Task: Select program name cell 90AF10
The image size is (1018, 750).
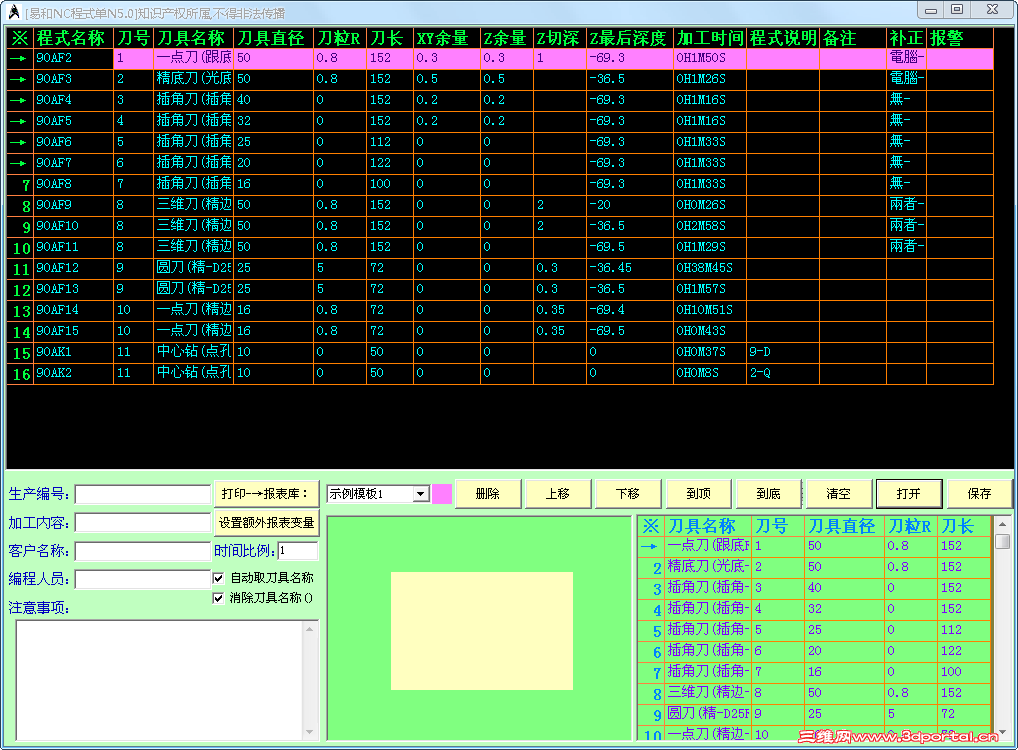Action: 73,226
